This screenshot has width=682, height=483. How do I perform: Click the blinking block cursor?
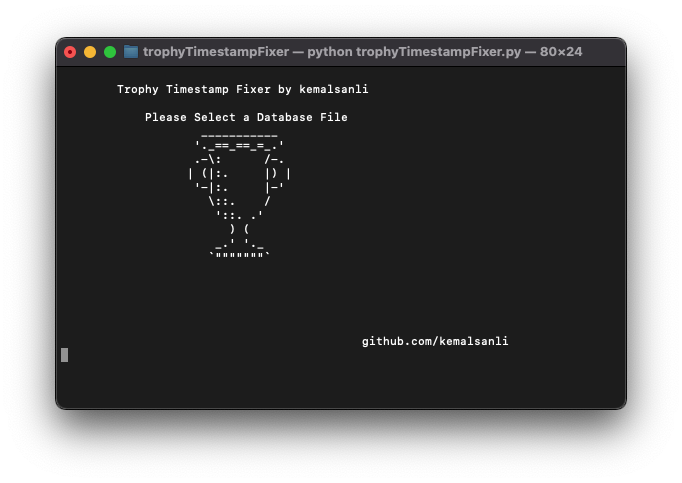64,355
